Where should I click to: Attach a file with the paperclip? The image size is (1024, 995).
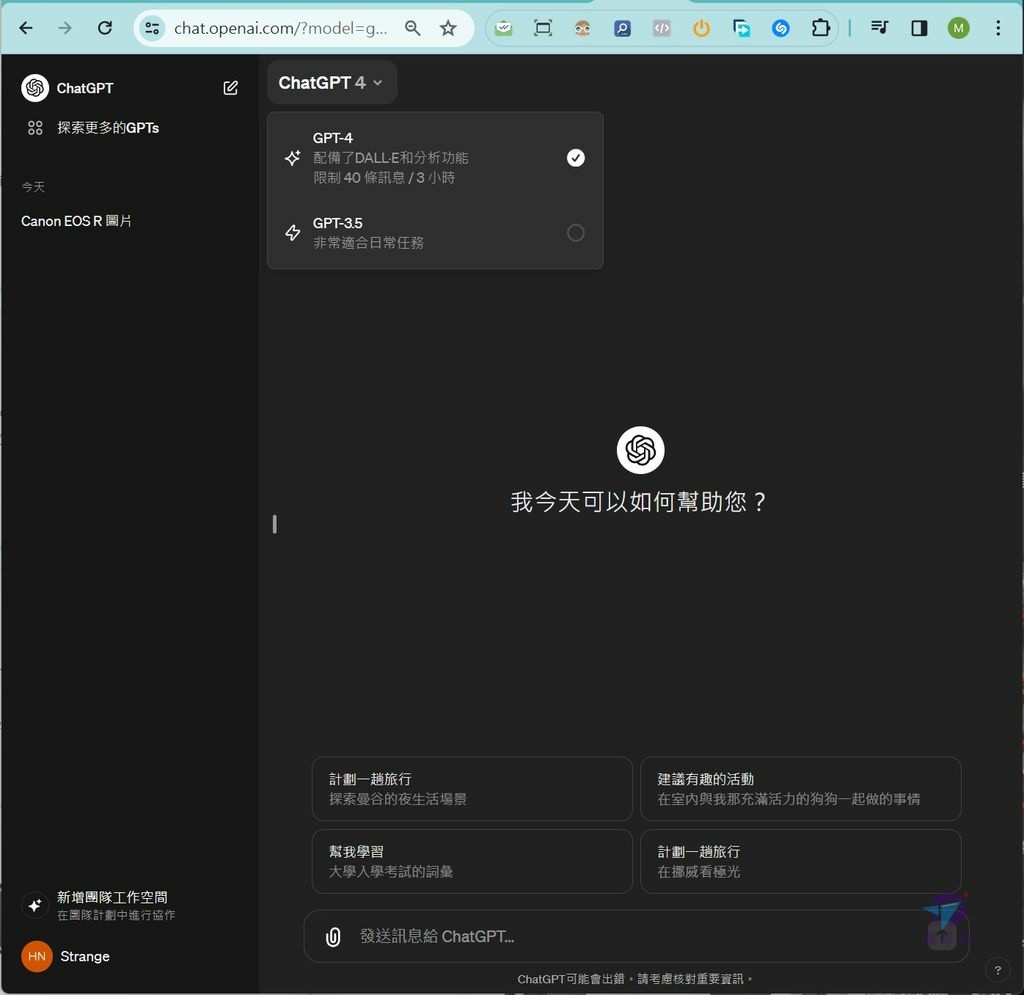point(333,937)
